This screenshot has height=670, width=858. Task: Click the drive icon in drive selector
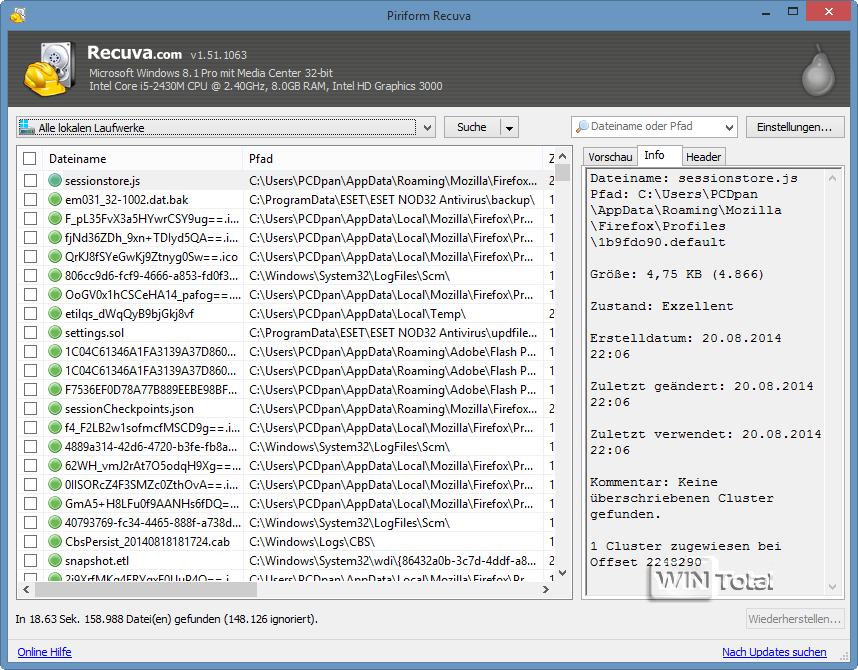coord(27,127)
